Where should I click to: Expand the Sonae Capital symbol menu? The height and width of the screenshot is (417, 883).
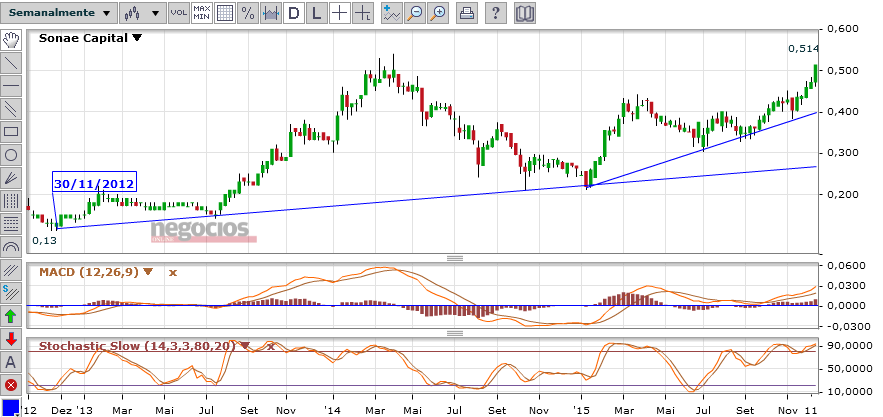coord(137,38)
